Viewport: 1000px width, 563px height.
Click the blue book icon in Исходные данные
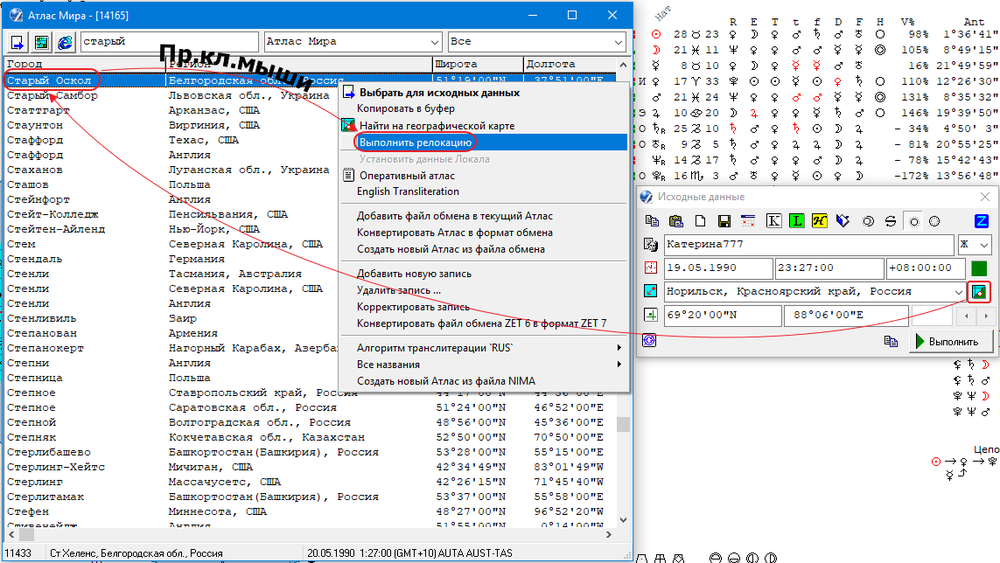[x=843, y=221]
